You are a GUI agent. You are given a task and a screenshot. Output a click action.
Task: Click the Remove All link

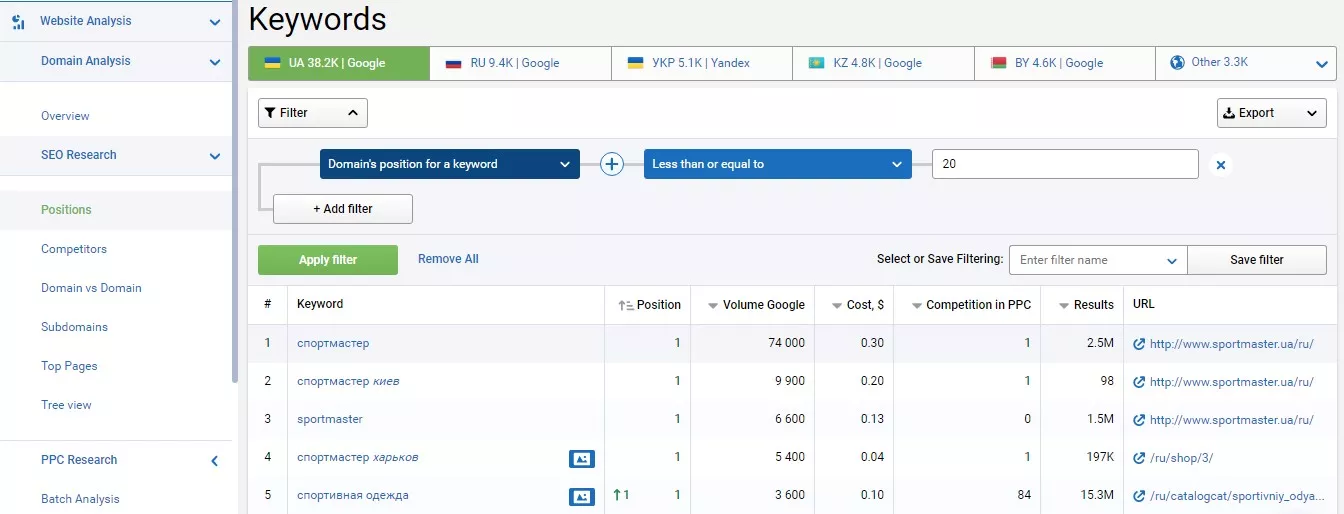pyautogui.click(x=448, y=259)
